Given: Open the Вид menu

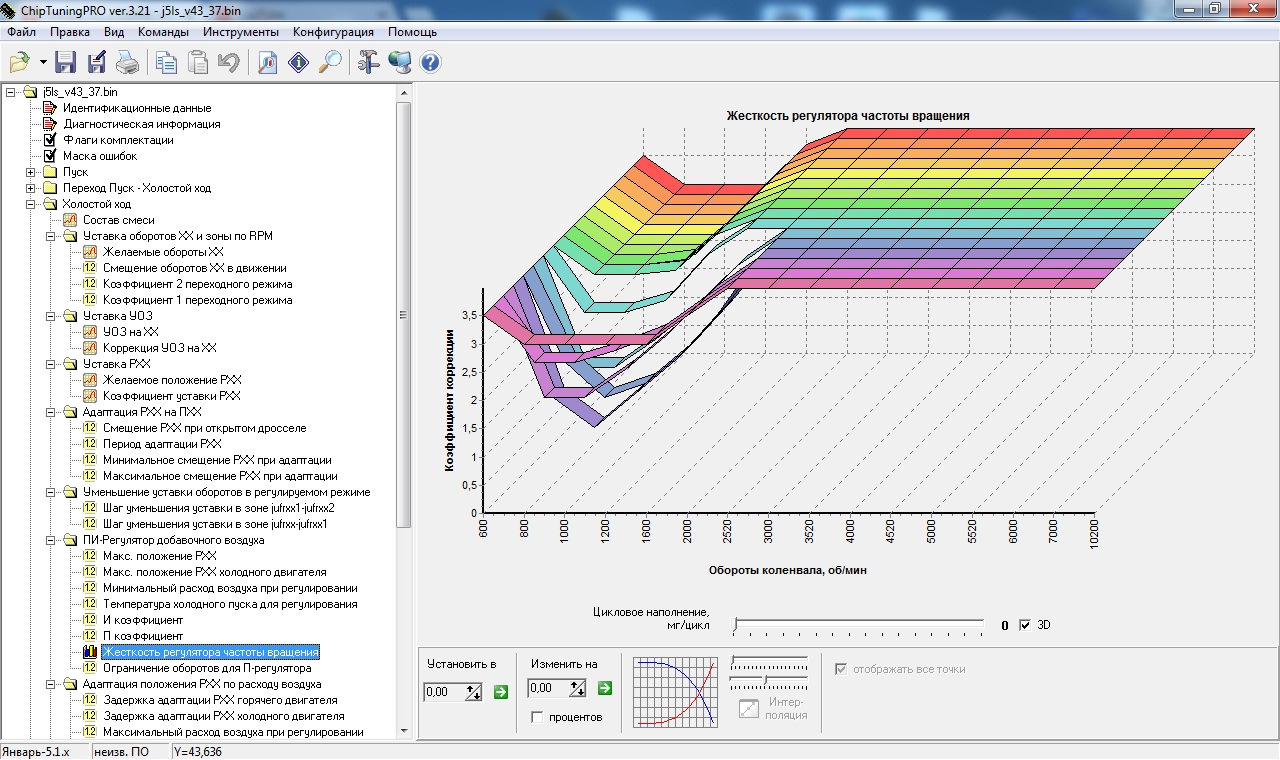Looking at the screenshot, I should pyautogui.click(x=114, y=32).
